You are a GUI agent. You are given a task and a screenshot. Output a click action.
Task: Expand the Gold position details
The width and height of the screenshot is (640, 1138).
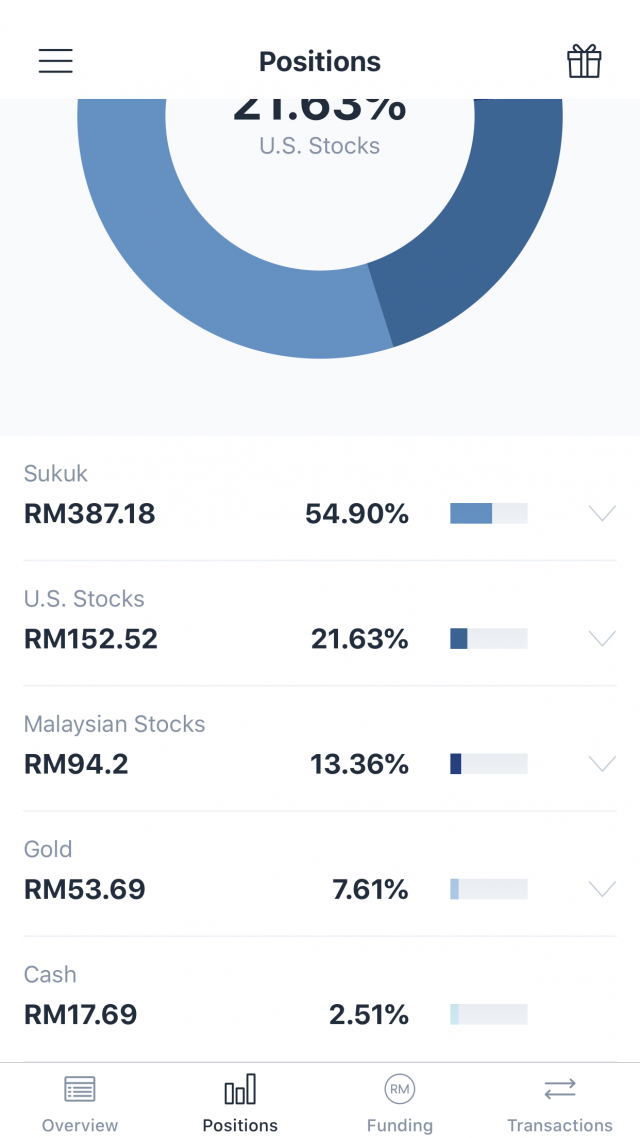tap(602, 888)
